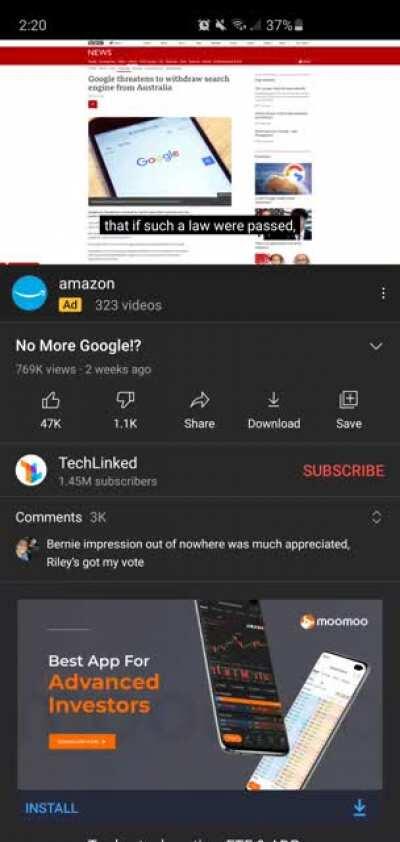This screenshot has width=400, height=842.
Task: Tap the Save to playlist icon
Action: (348, 400)
